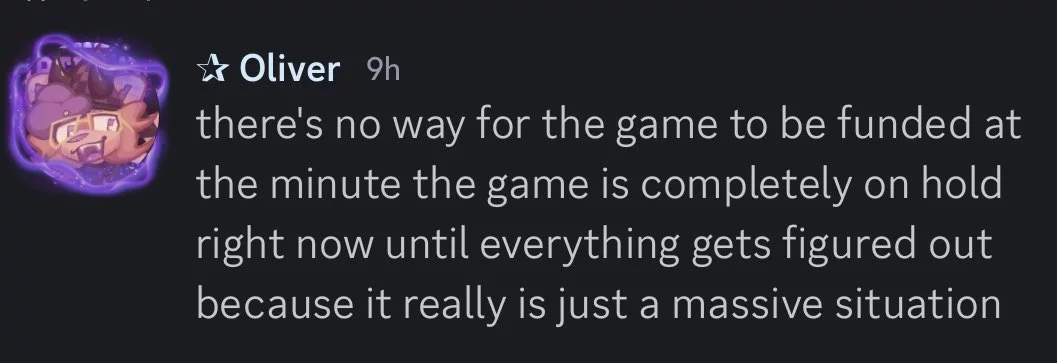Screen dimensions: 1057x363
Task: Open the Oliver username profile popup
Action: tap(289, 69)
